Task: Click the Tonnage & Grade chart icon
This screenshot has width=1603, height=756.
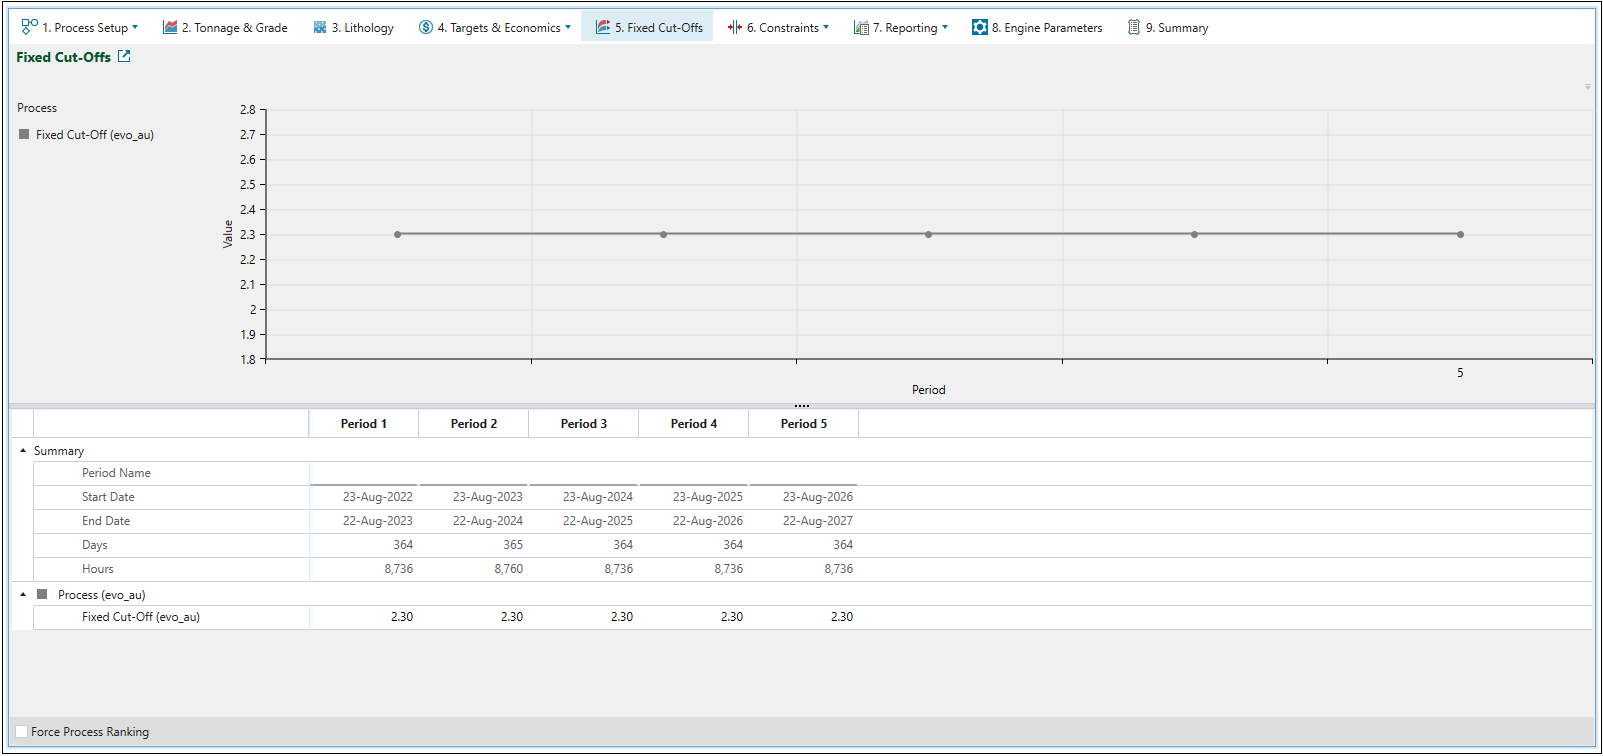Action: [170, 27]
